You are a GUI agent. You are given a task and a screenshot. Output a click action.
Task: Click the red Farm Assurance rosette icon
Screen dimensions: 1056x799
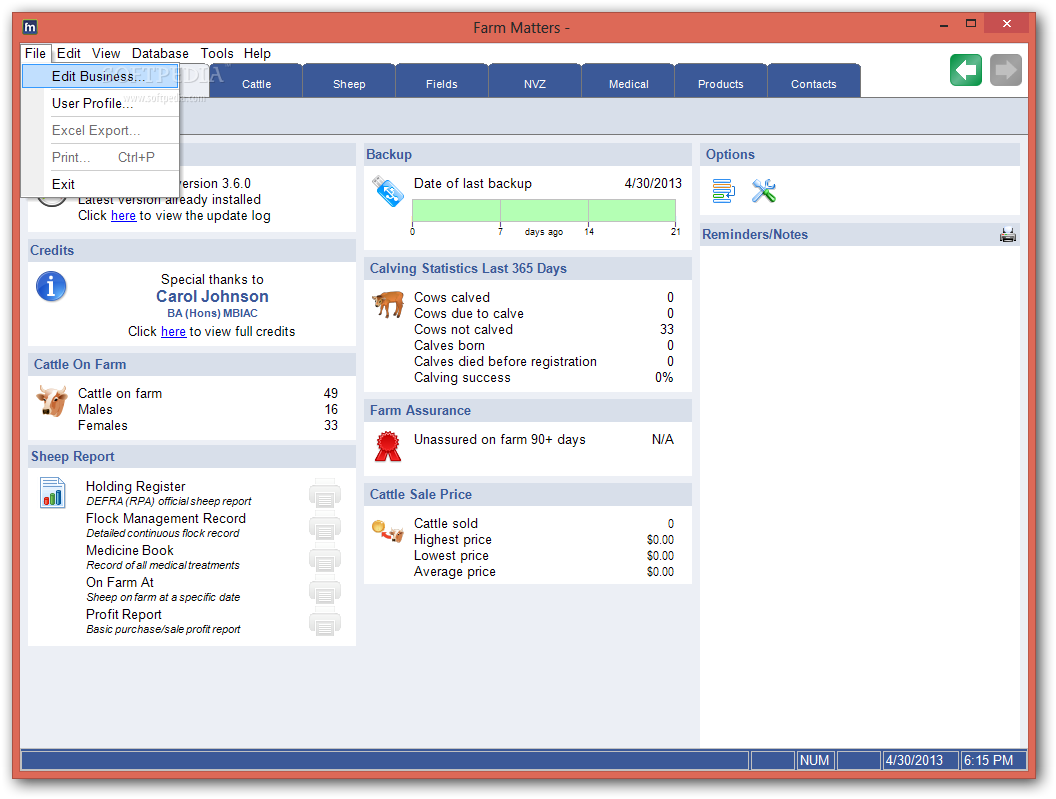(x=388, y=446)
